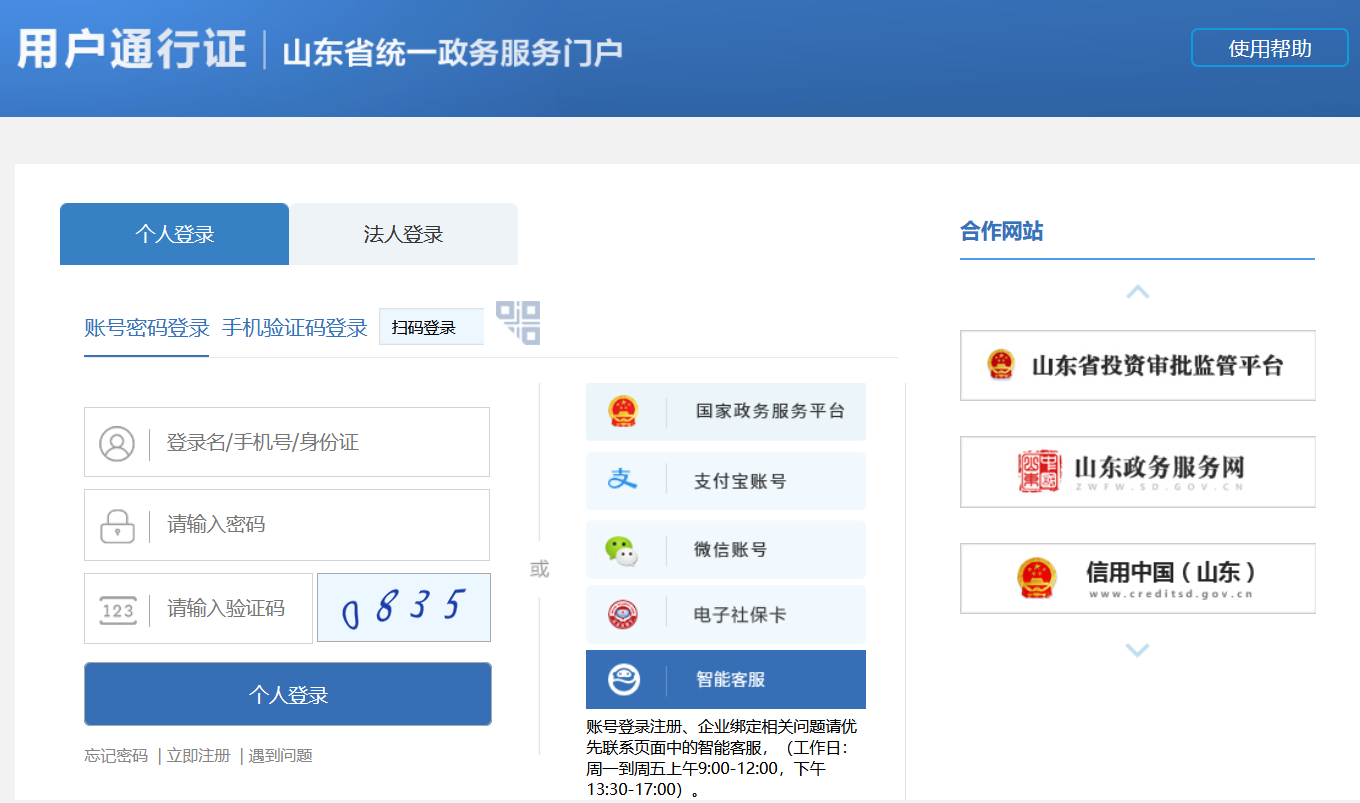Image resolution: width=1360 pixels, height=803 pixels.
Task: Click the 智能客服 robot icon
Action: [x=624, y=679]
